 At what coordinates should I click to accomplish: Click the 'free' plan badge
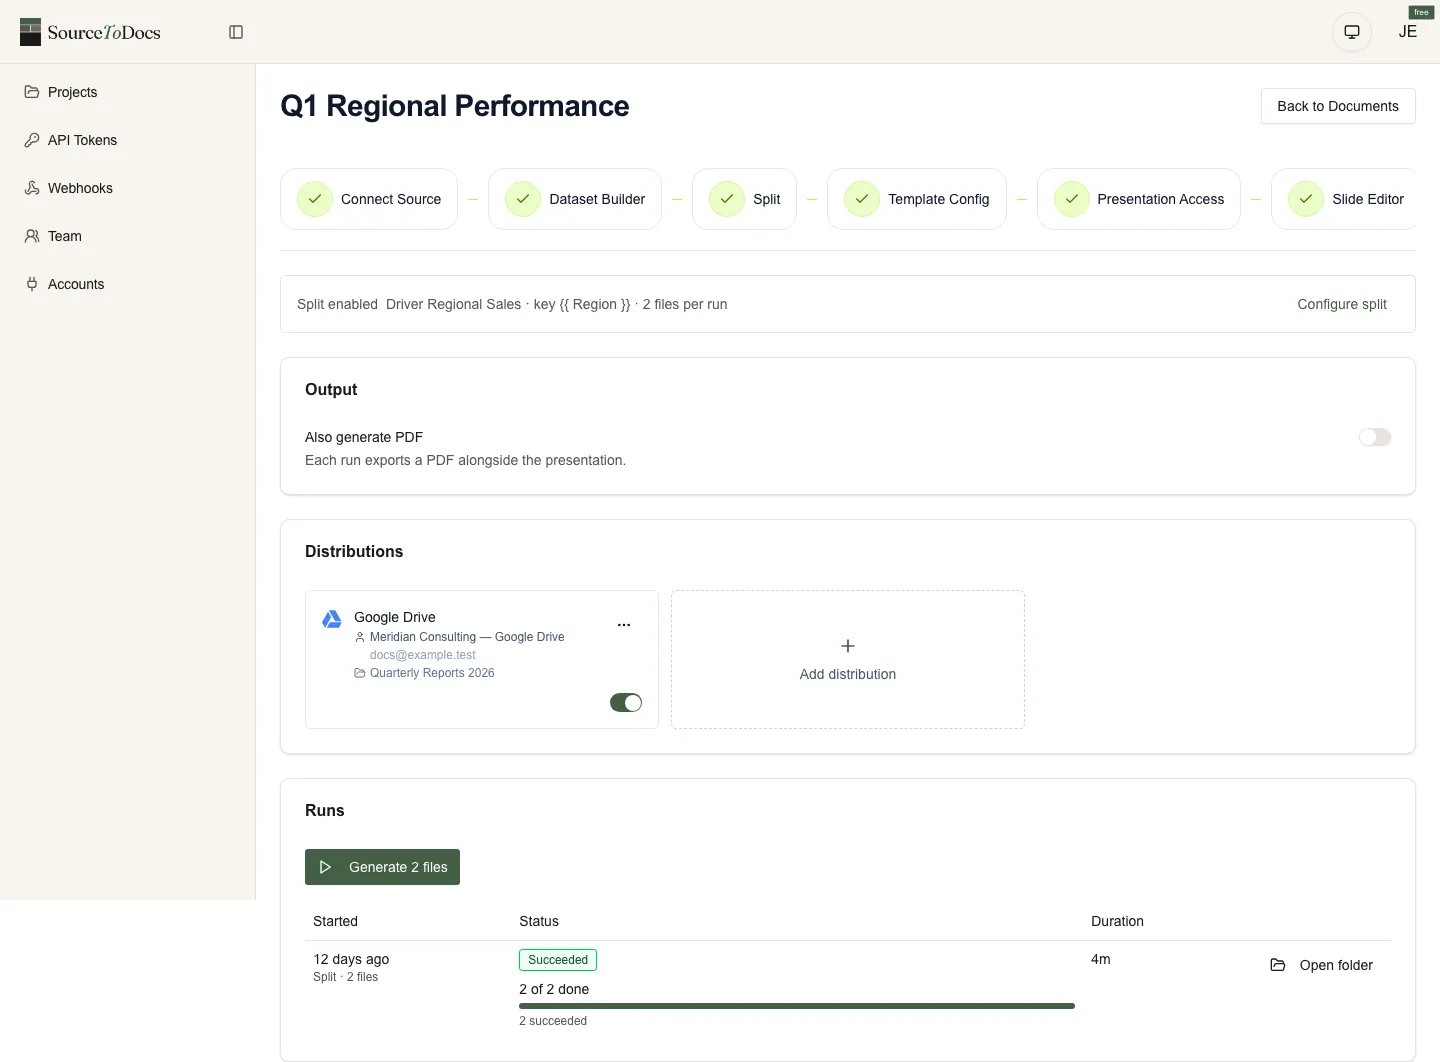pyautogui.click(x=1421, y=12)
